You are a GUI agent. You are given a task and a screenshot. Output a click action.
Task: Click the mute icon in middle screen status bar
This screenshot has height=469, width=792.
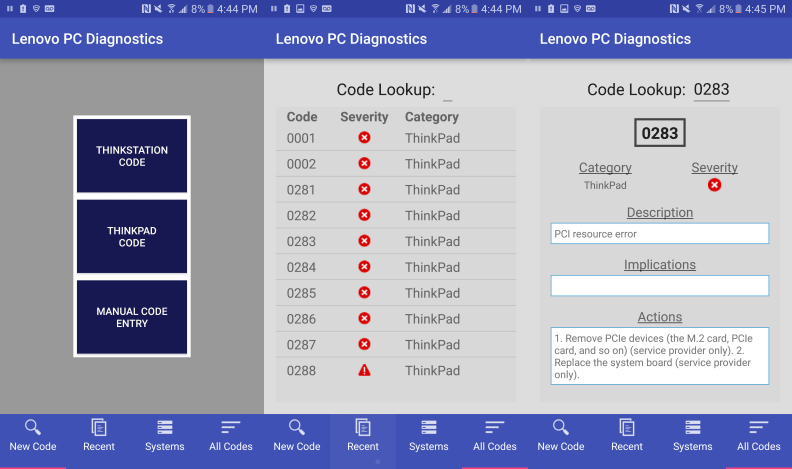pos(422,9)
